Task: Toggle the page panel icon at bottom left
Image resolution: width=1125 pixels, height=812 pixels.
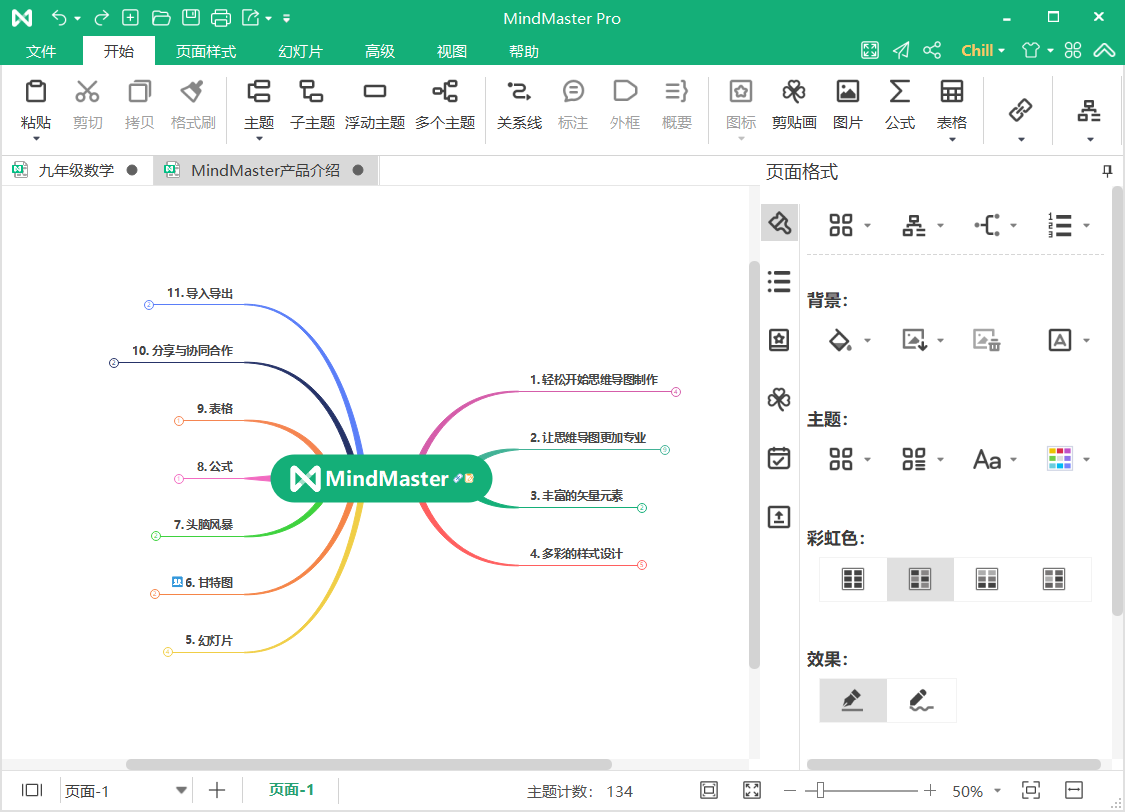Action: pyautogui.click(x=32, y=790)
